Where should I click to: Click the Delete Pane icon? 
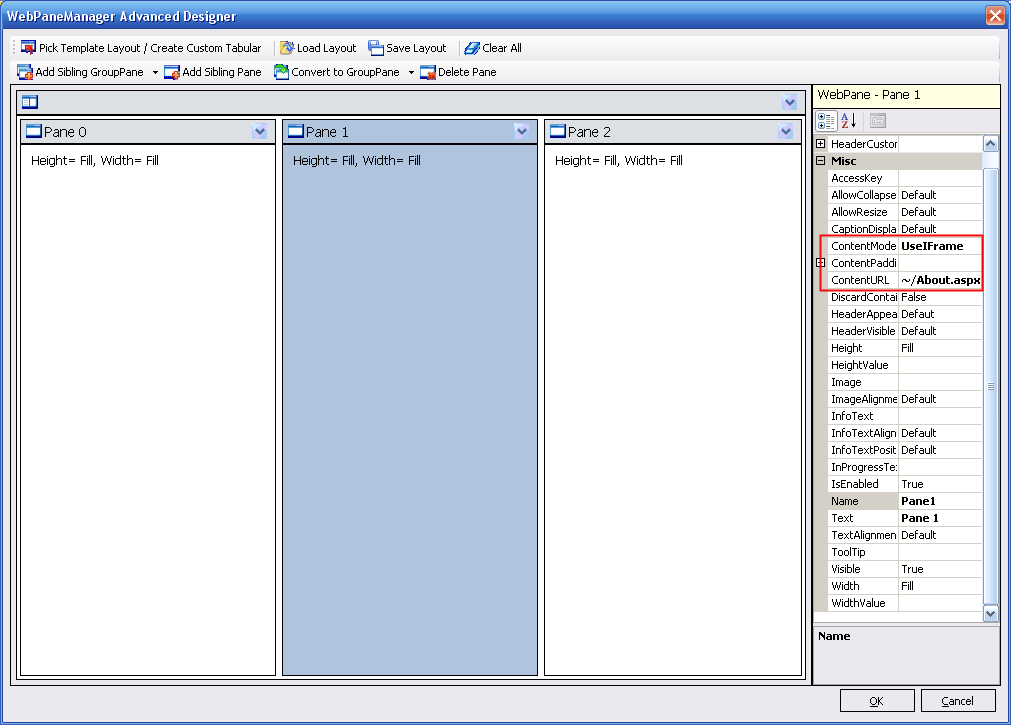(x=428, y=72)
